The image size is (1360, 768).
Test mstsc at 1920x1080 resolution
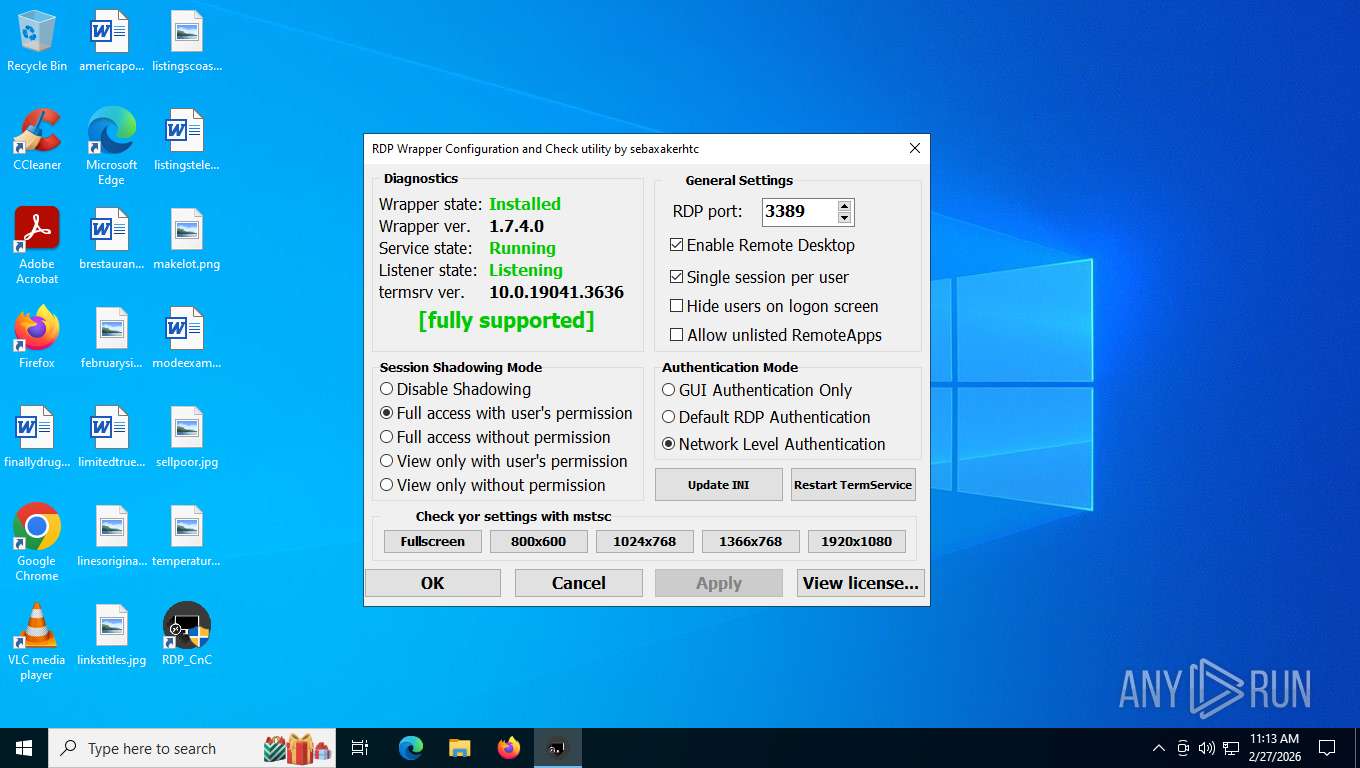click(x=857, y=541)
